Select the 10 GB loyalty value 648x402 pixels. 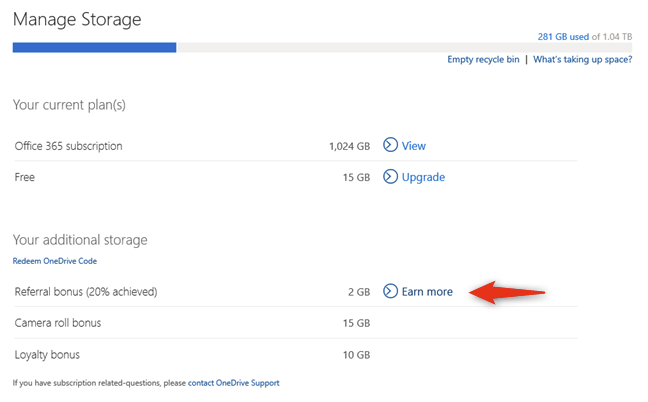point(356,355)
